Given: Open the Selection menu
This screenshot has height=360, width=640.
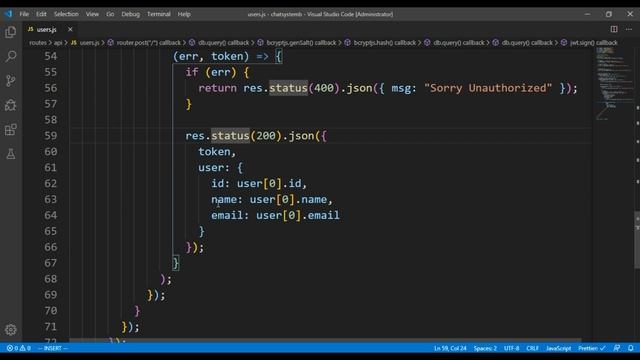Looking at the screenshot, I should point(66,14).
